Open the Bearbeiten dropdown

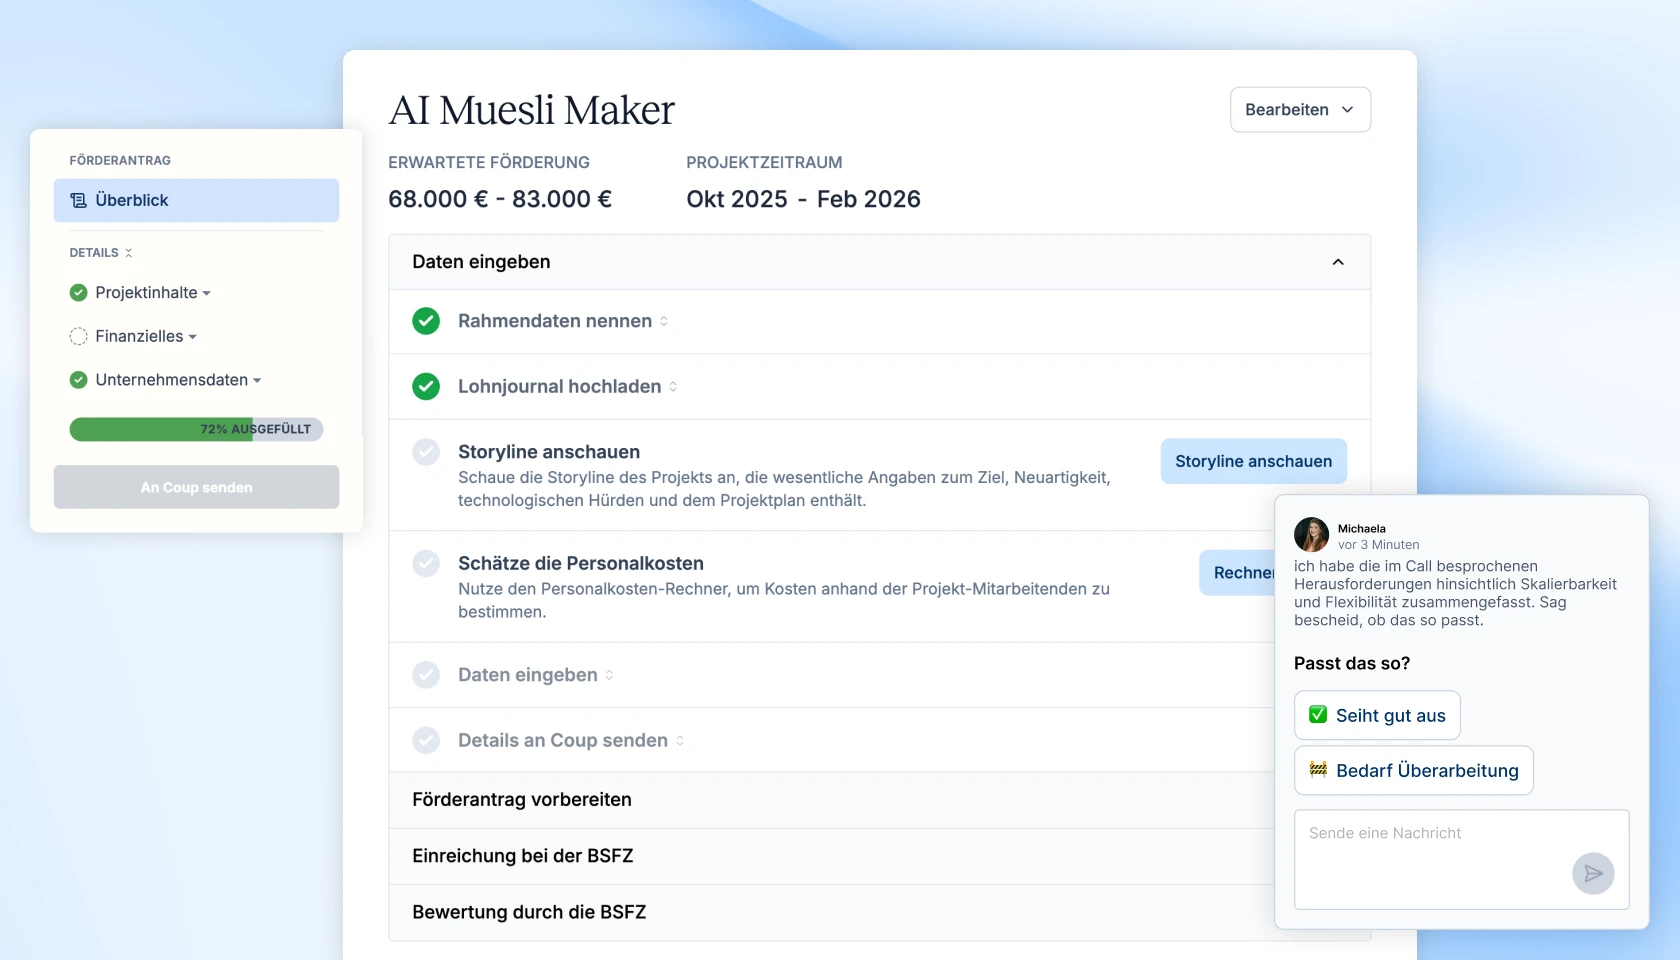click(x=1299, y=110)
